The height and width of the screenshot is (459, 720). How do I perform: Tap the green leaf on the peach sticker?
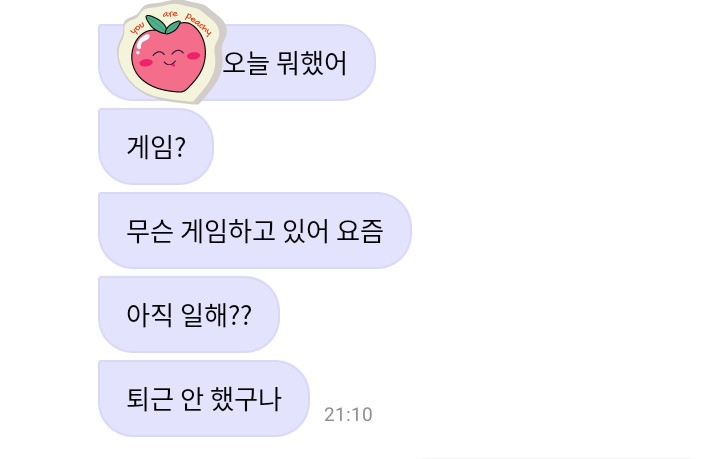(163, 25)
